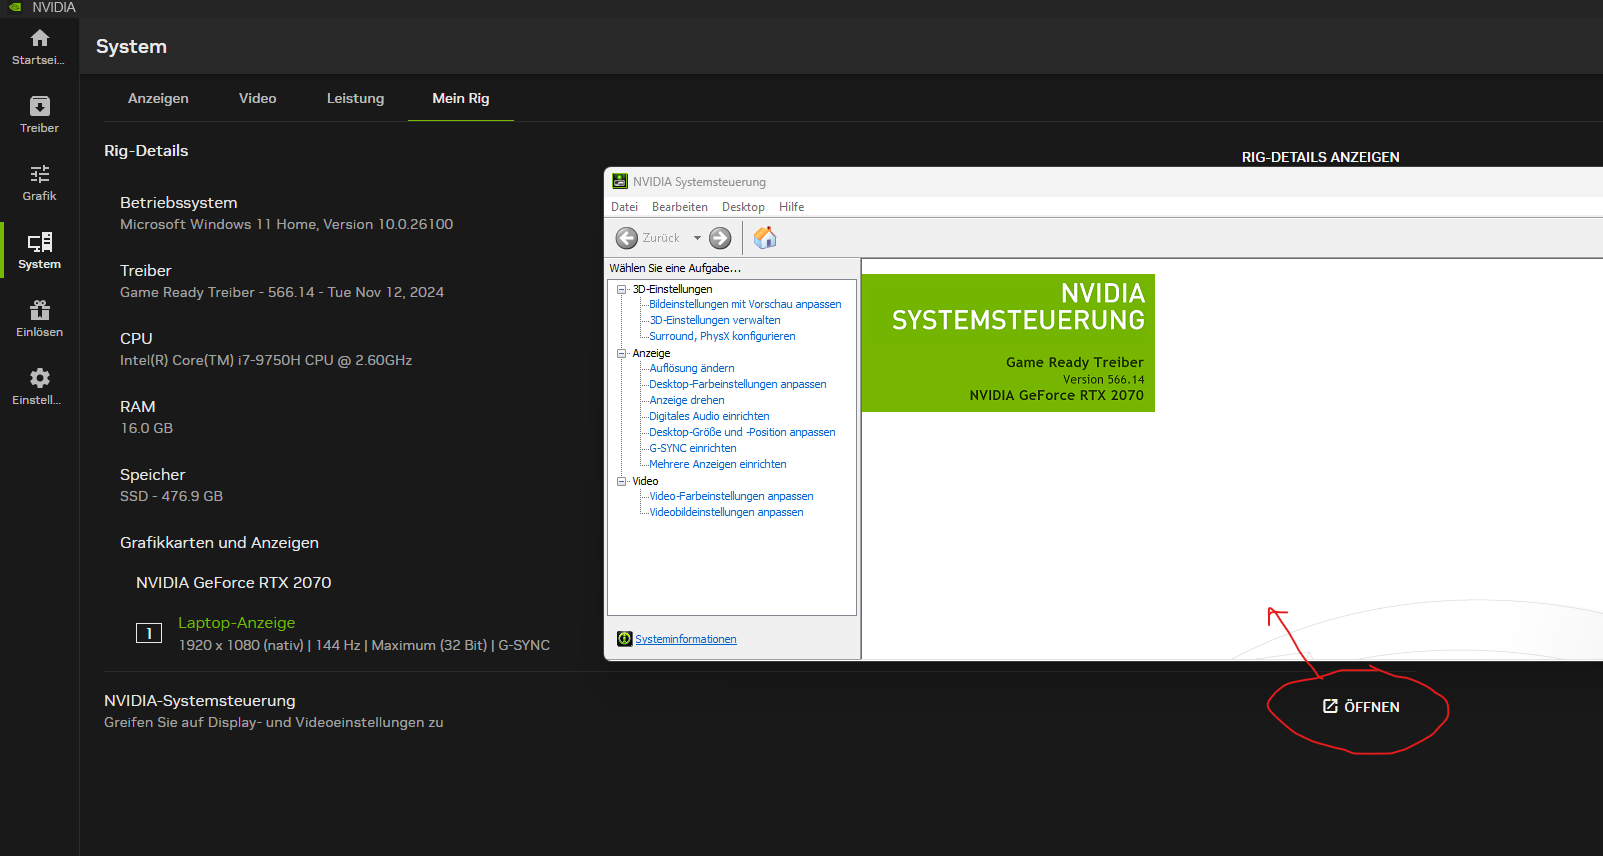Select the Mein Rig tab
This screenshot has height=856, width=1603.
(x=461, y=98)
